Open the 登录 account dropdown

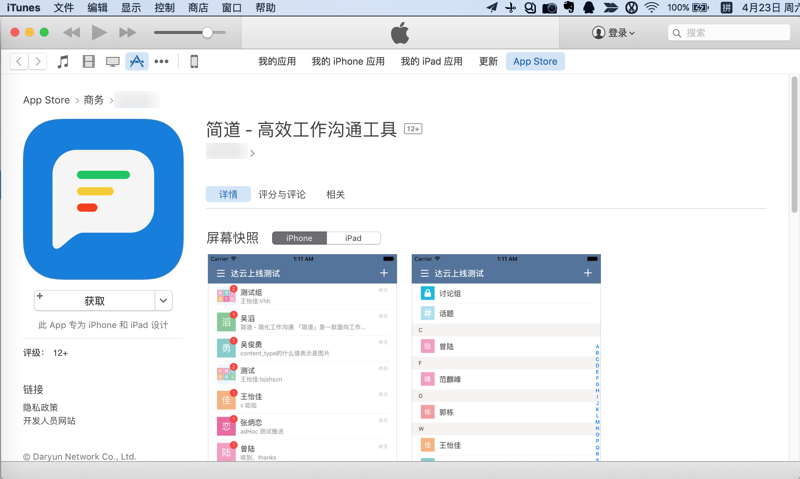(614, 33)
